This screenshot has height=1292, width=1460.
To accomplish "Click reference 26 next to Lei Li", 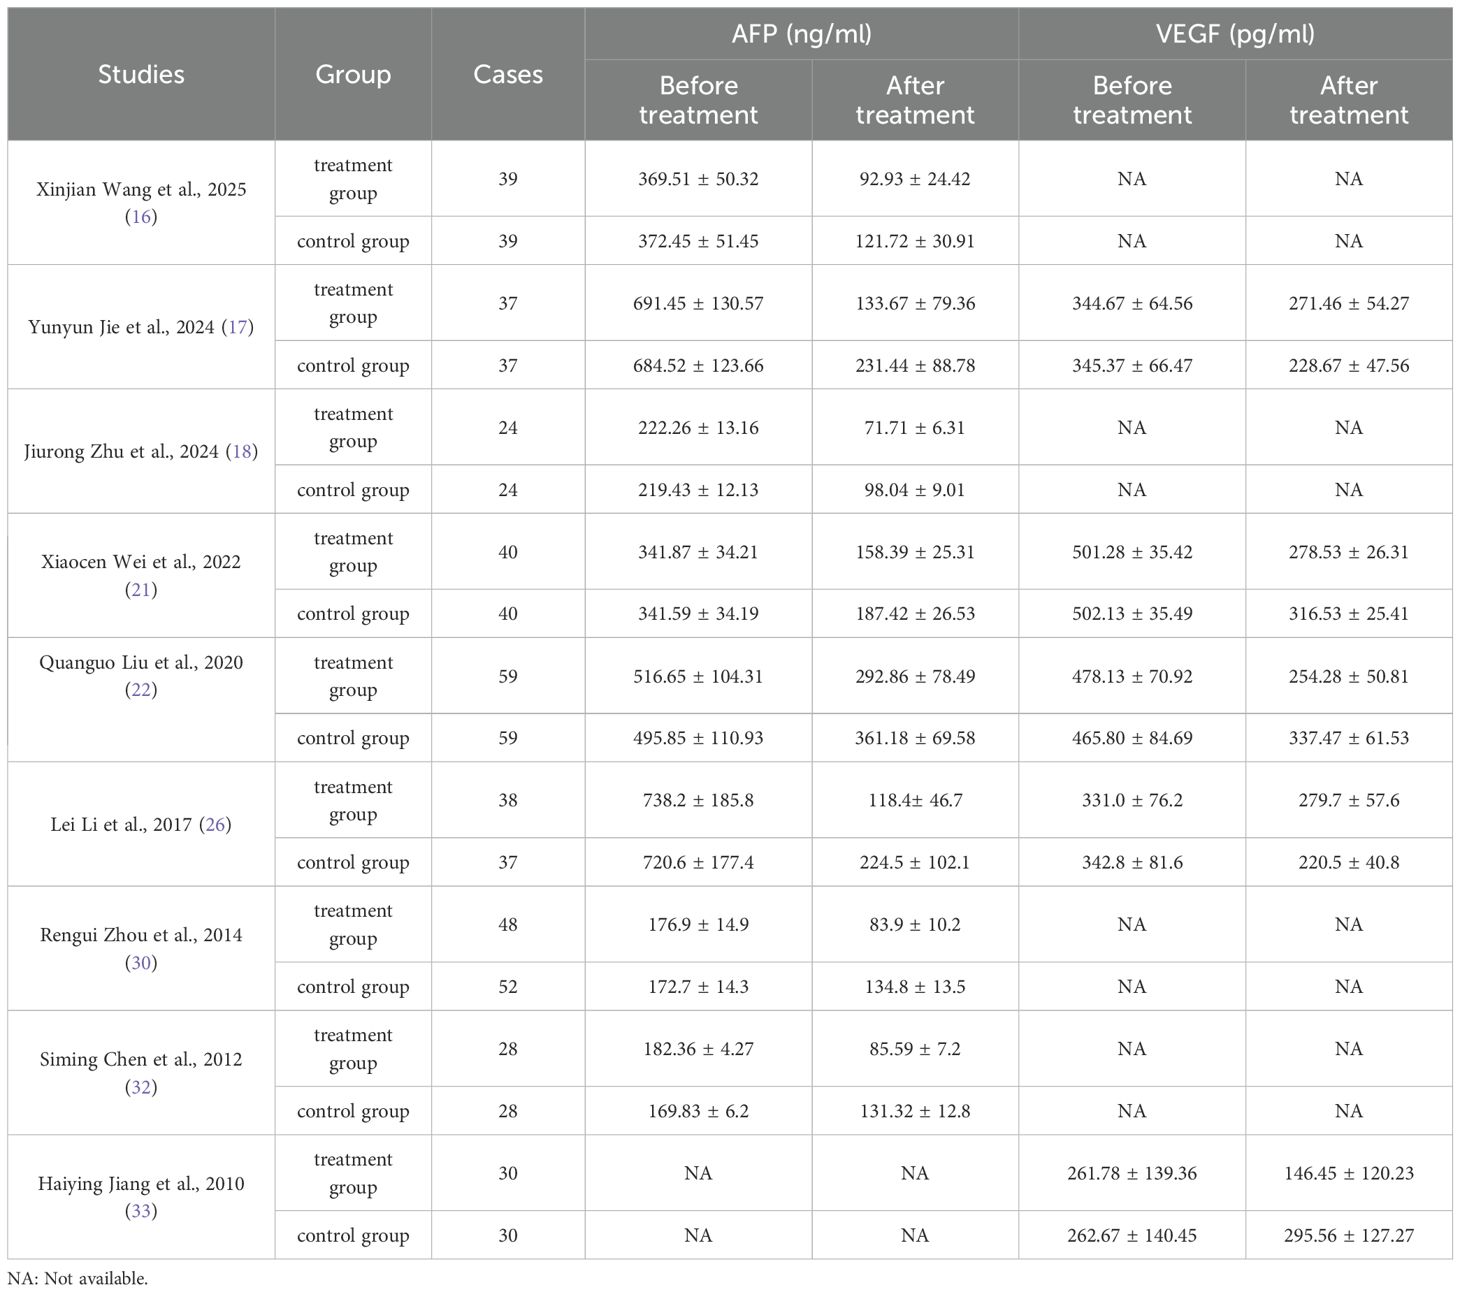I will click(215, 825).
